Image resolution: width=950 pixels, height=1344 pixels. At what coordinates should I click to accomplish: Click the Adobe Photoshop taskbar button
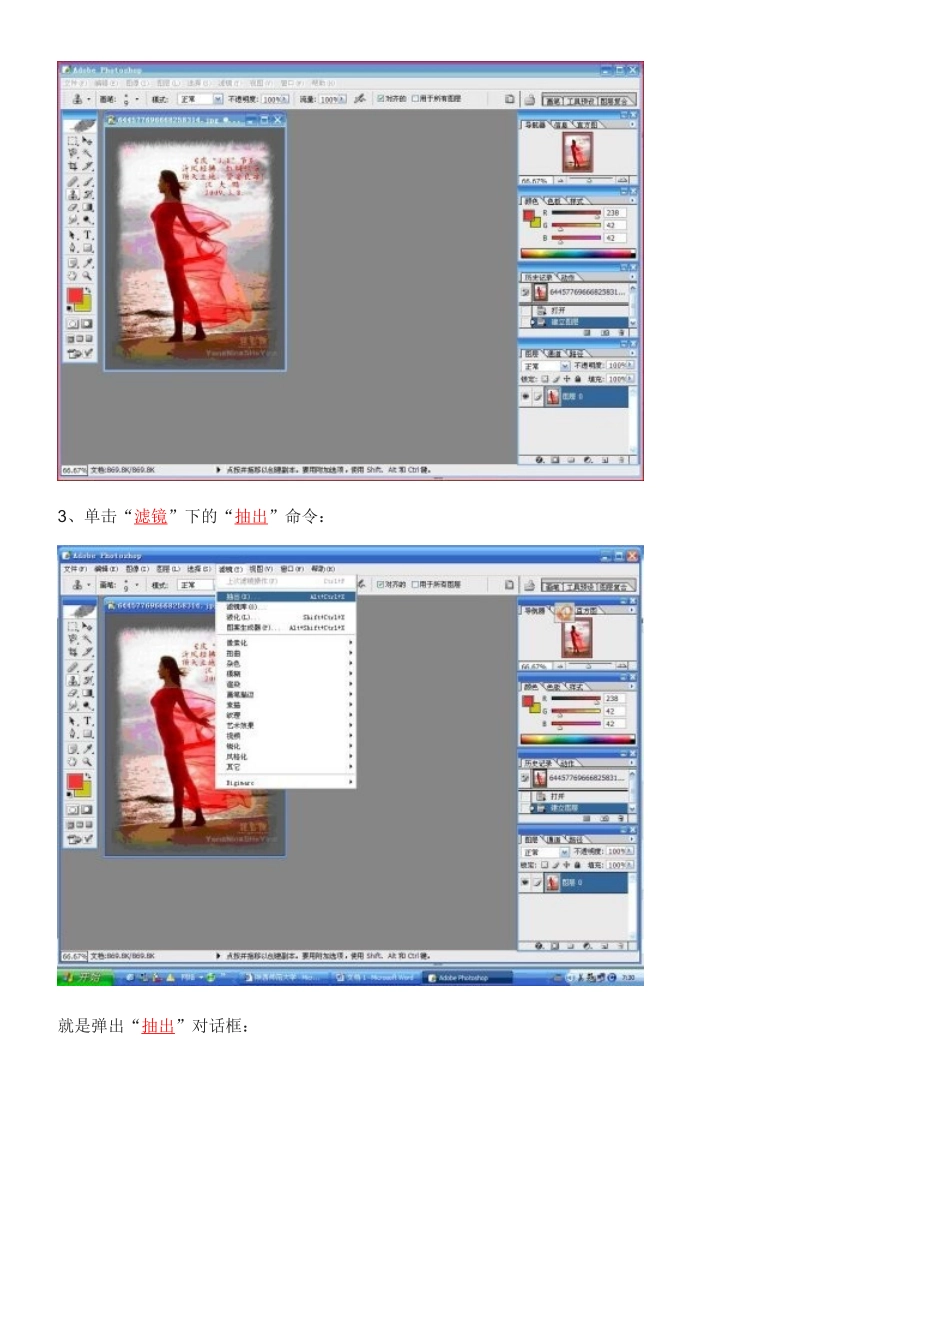coord(467,977)
